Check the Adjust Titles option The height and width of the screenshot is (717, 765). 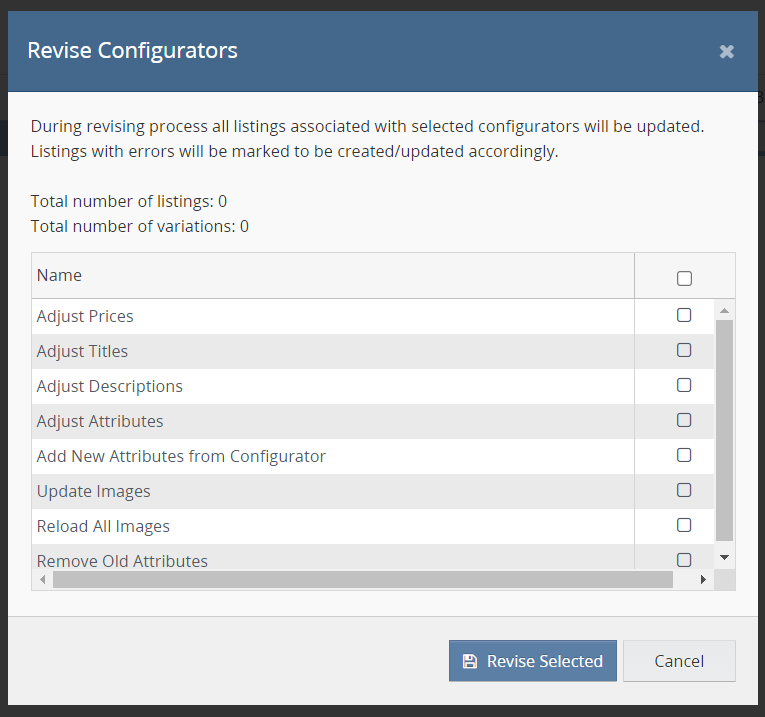point(684,350)
